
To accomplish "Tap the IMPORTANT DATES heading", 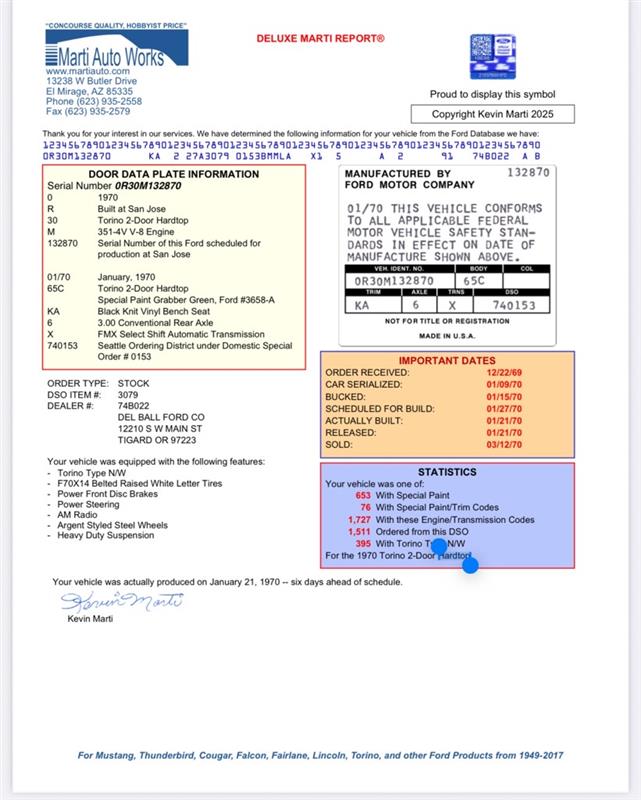I will 447,360.
